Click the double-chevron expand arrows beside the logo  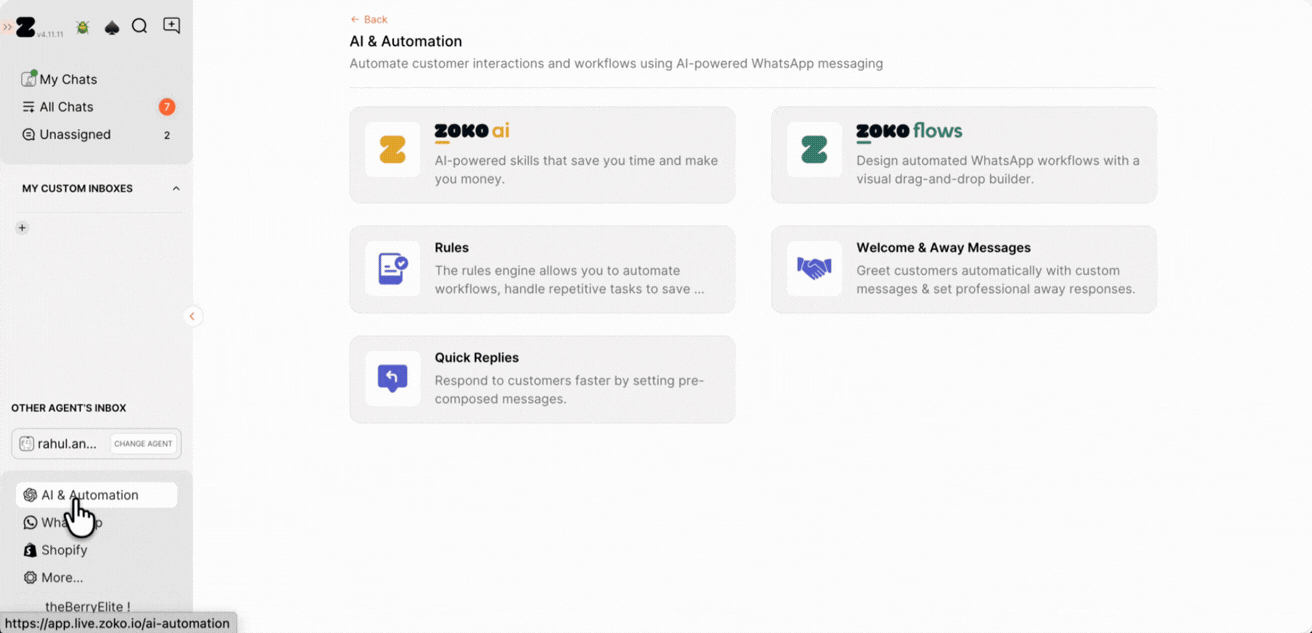(8, 27)
